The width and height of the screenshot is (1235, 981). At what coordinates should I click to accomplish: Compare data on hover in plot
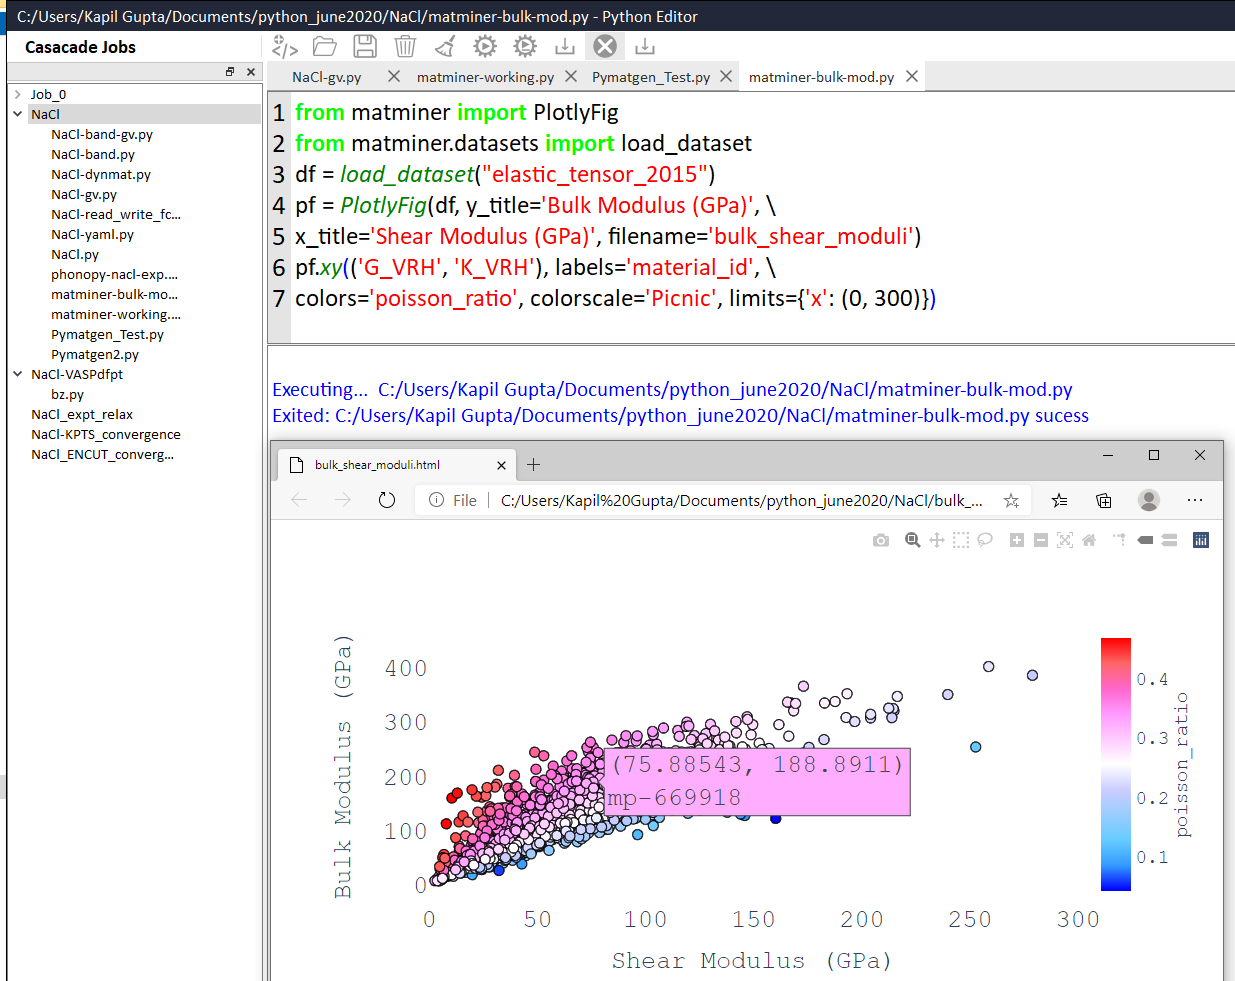(1170, 540)
